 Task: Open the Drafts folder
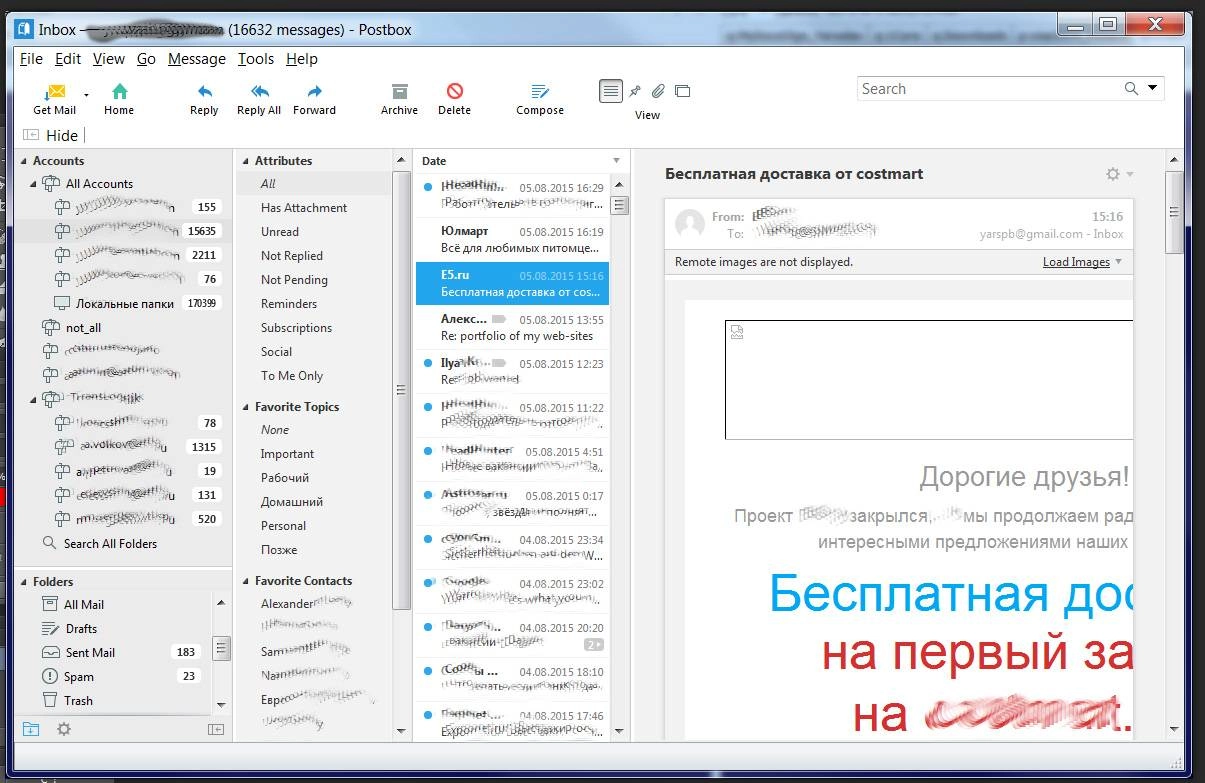tap(81, 628)
